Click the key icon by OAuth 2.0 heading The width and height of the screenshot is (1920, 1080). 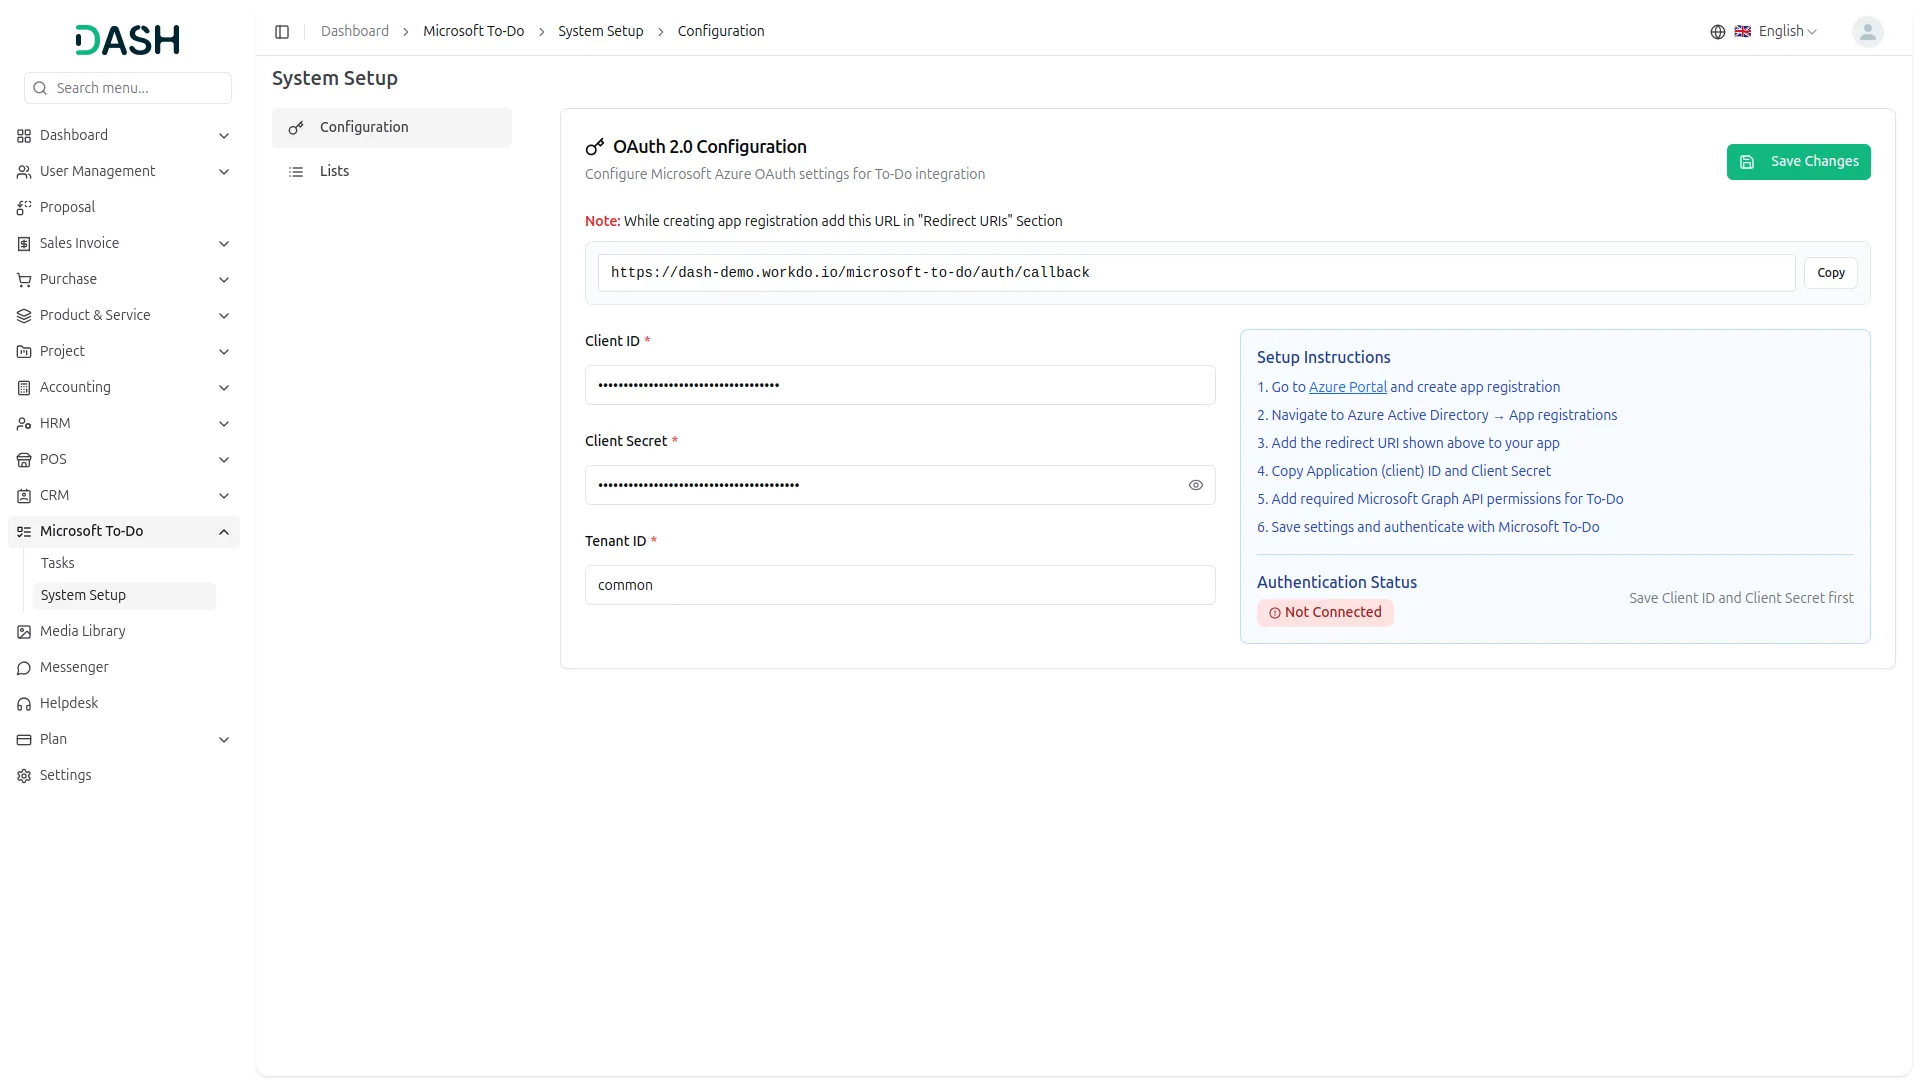pos(595,147)
